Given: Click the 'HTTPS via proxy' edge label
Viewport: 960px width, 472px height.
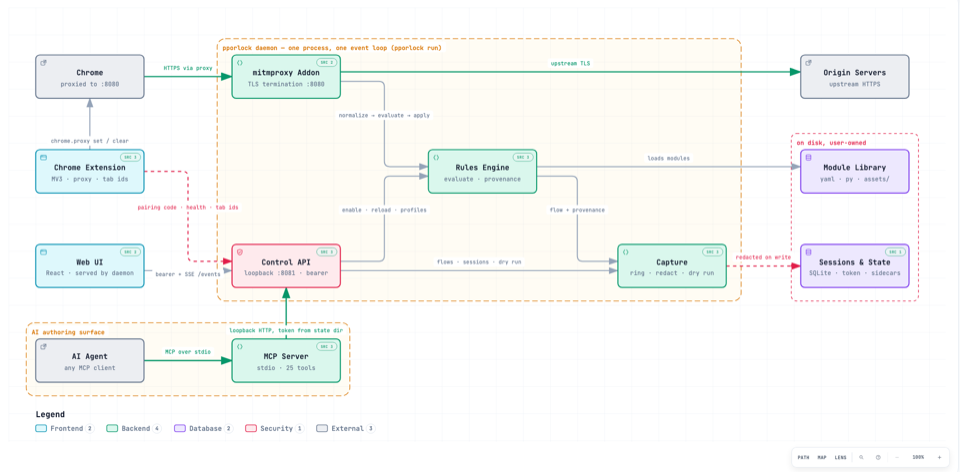Looking at the screenshot, I should (x=188, y=68).
